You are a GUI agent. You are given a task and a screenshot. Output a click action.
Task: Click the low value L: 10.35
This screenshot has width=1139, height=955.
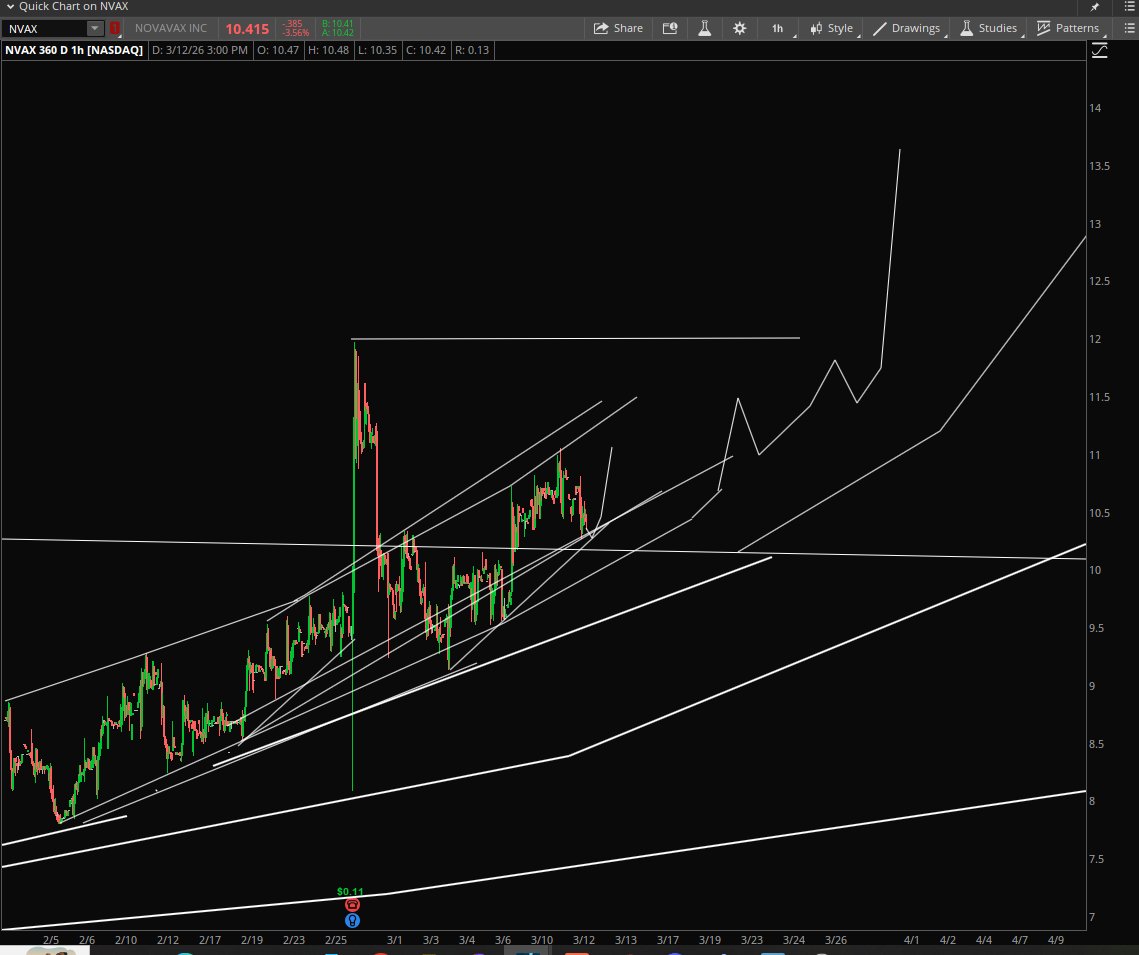pyautogui.click(x=378, y=50)
